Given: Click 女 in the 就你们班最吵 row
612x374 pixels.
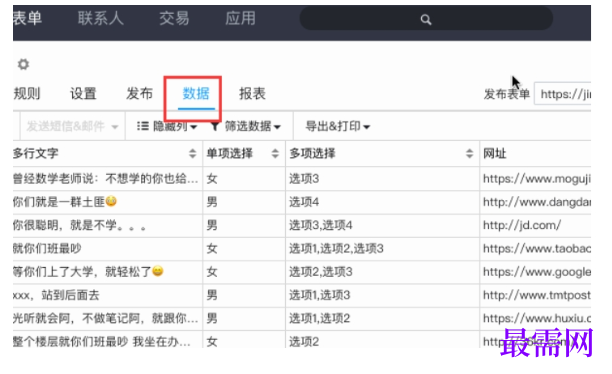Looking at the screenshot, I should pos(212,249).
